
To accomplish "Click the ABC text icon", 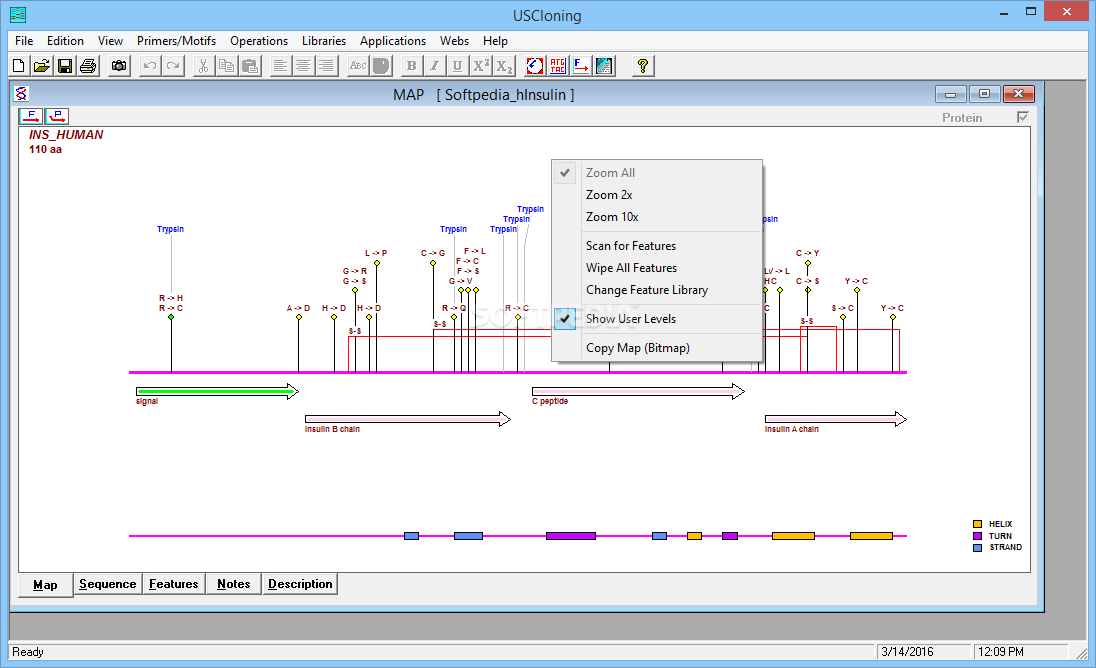I will point(358,66).
